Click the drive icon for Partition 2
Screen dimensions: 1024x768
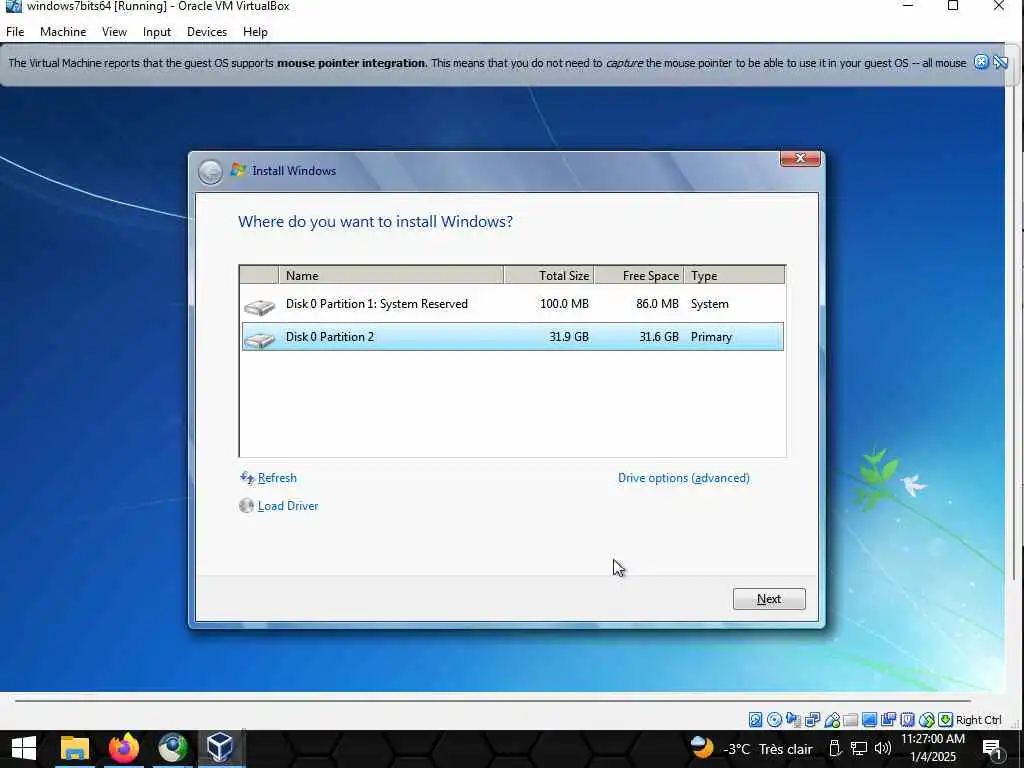pos(259,339)
